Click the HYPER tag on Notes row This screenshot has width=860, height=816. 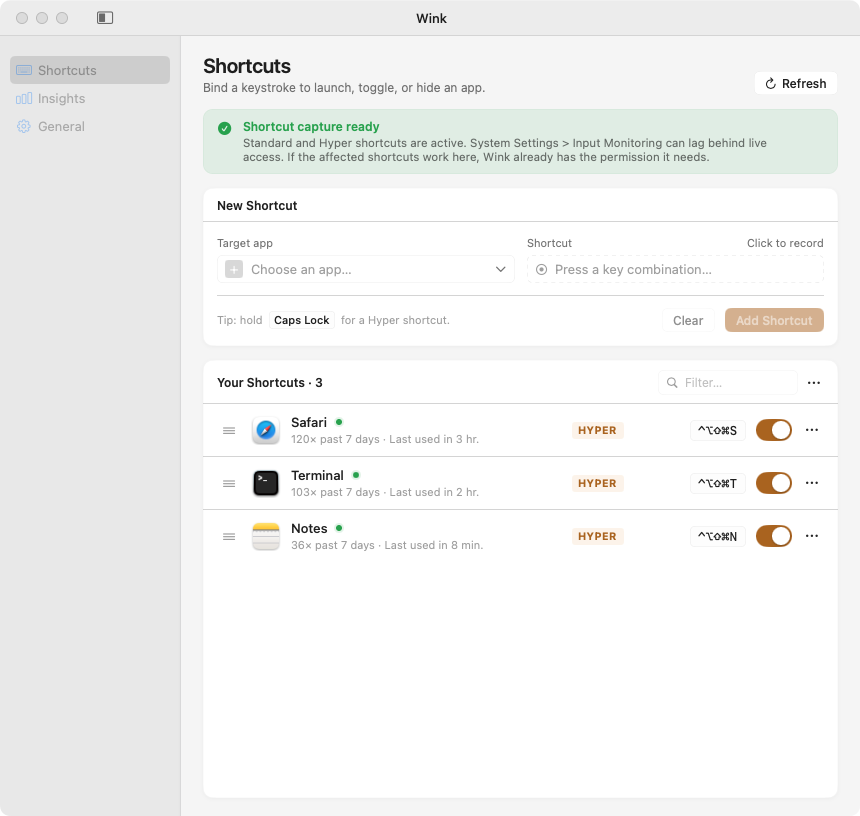tap(597, 536)
